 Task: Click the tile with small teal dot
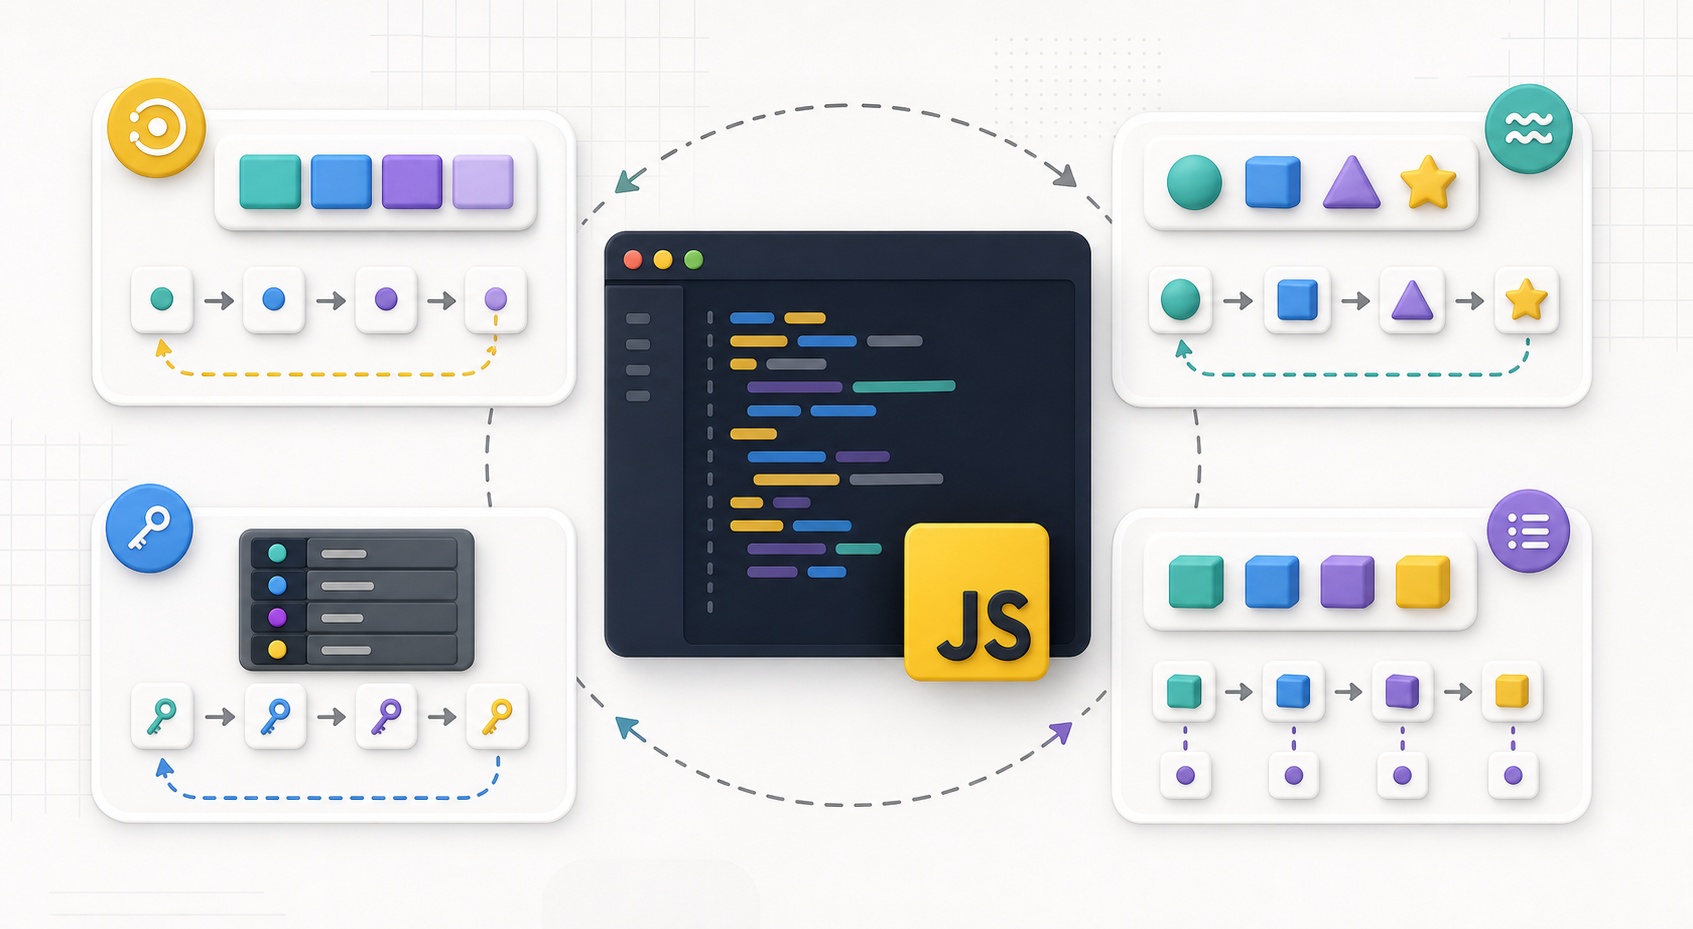pyautogui.click(x=162, y=299)
